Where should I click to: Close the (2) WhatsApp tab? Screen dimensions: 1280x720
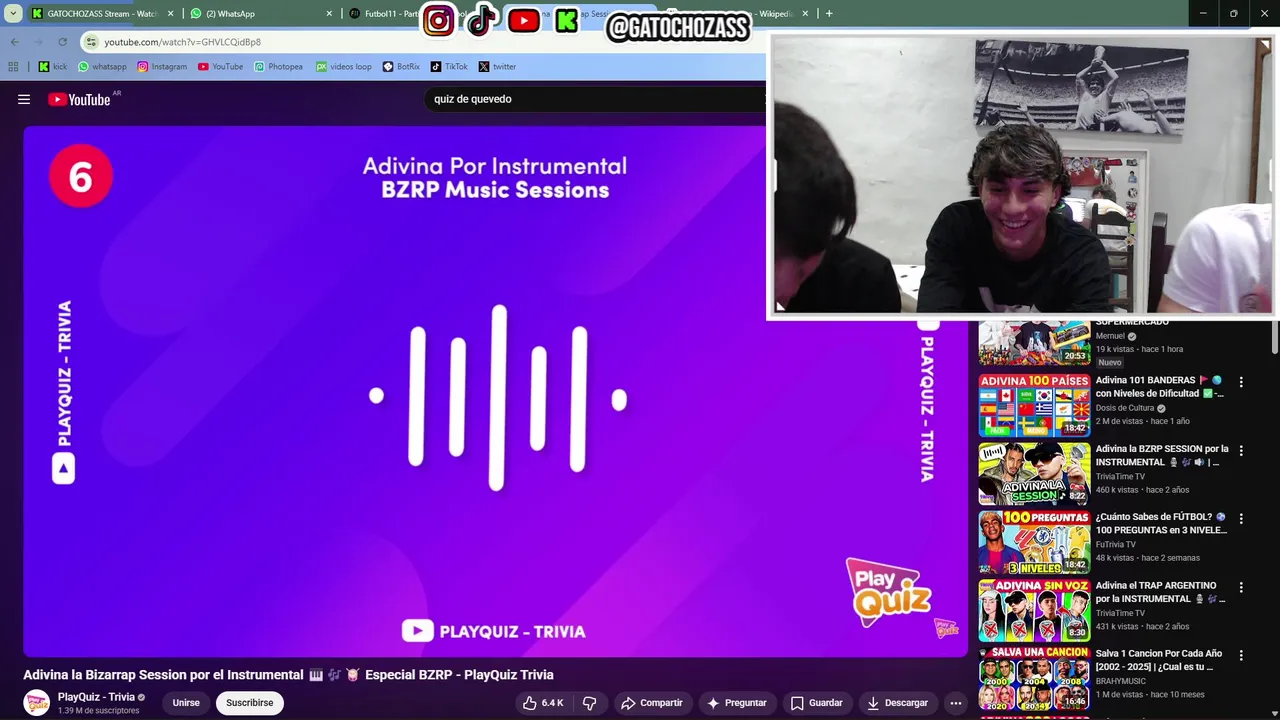pos(329,14)
